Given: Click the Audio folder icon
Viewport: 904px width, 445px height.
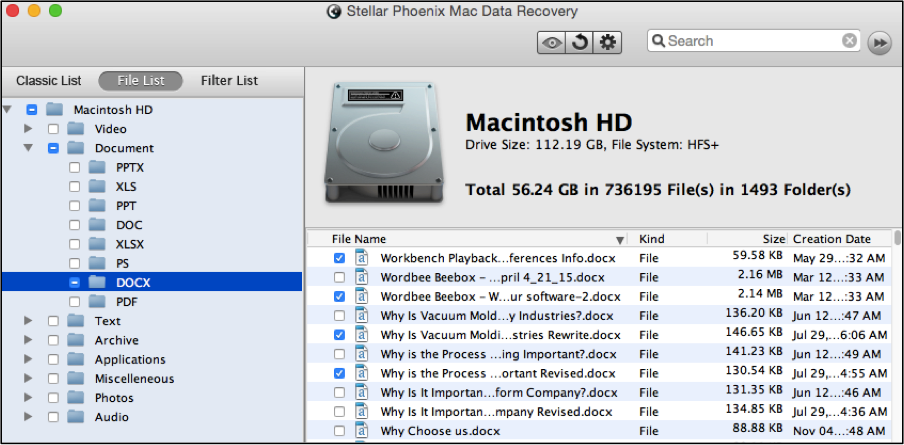Looking at the screenshot, I should 76,417.
